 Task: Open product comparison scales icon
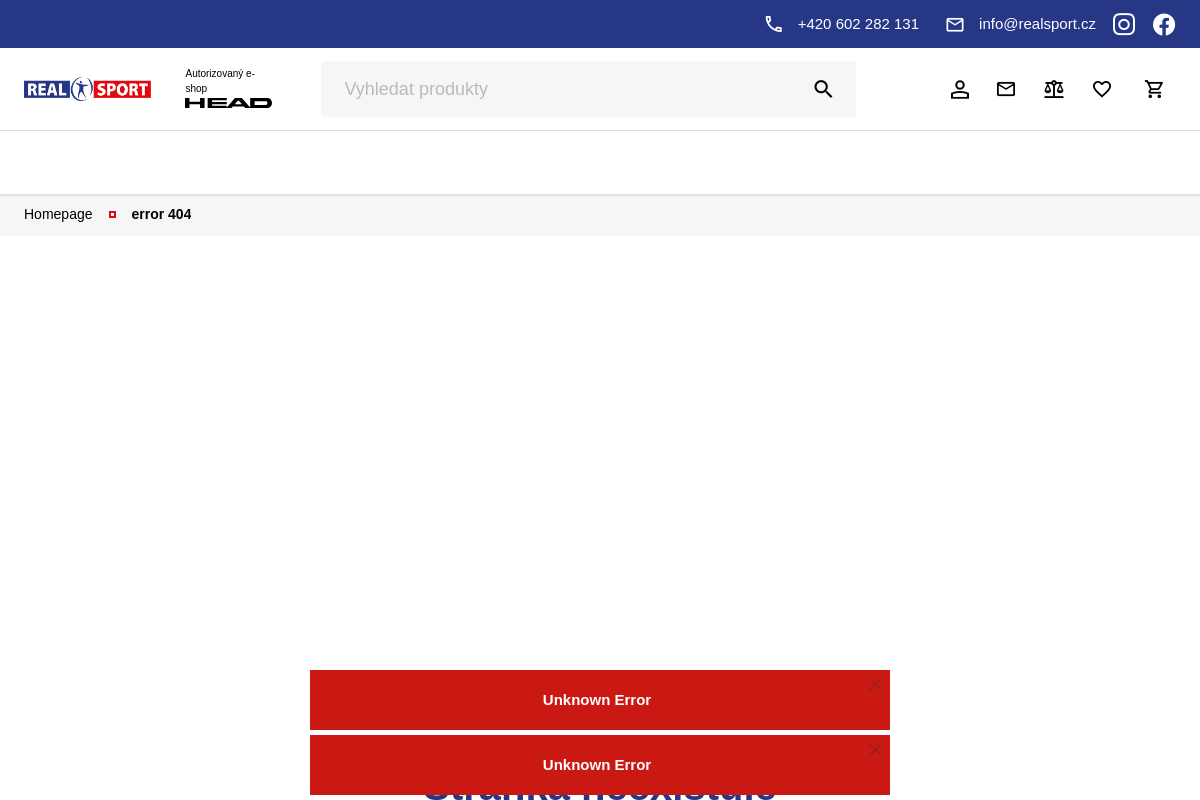(x=1054, y=89)
